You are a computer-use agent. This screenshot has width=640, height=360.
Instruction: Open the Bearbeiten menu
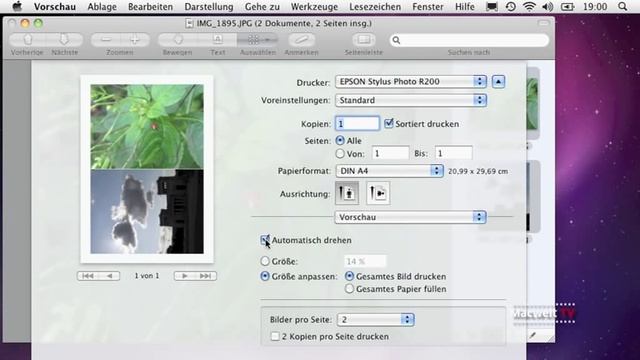pyautogui.click(x=150, y=7)
